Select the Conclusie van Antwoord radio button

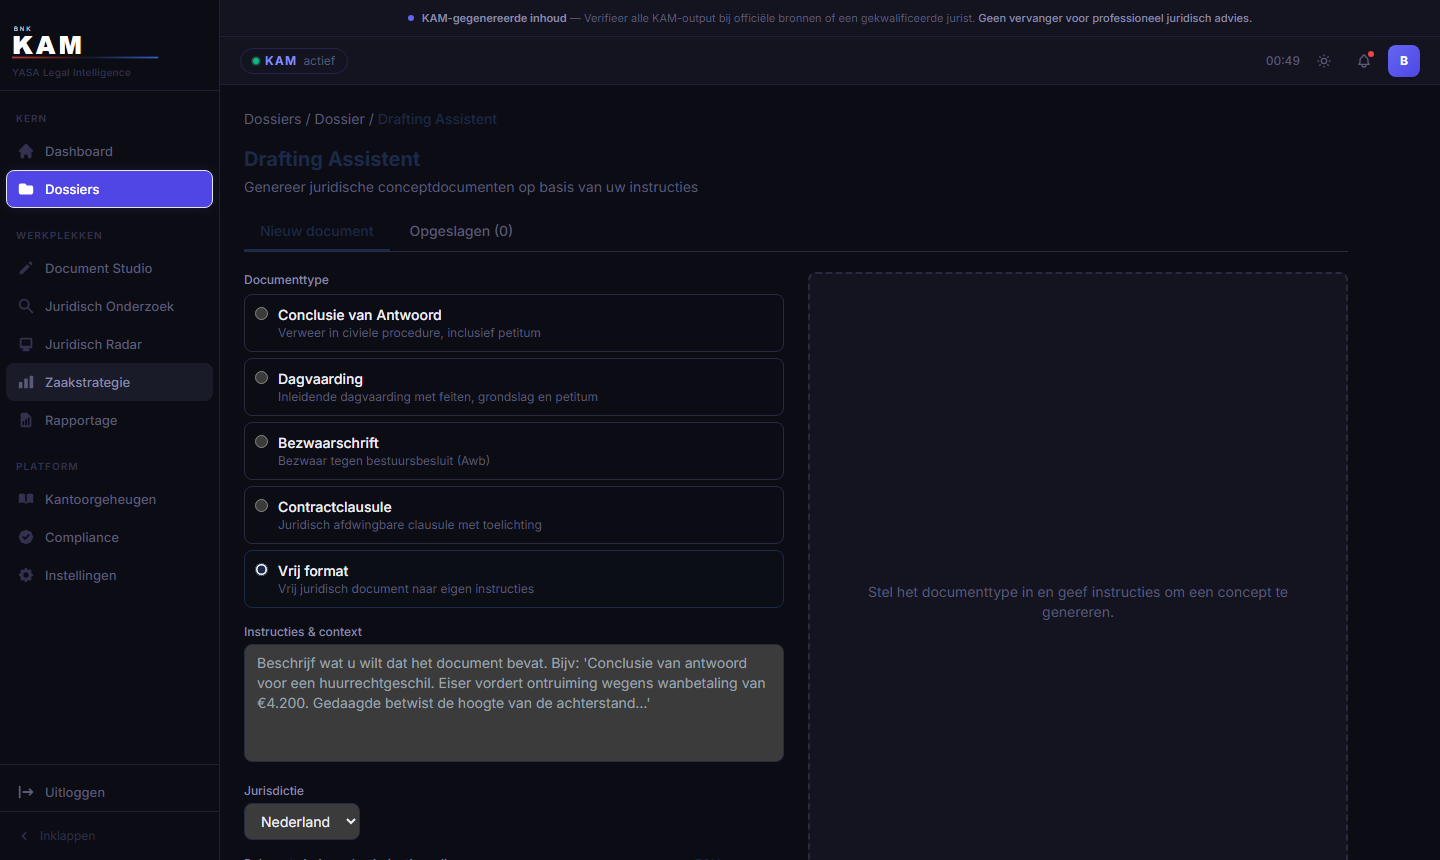(262, 314)
